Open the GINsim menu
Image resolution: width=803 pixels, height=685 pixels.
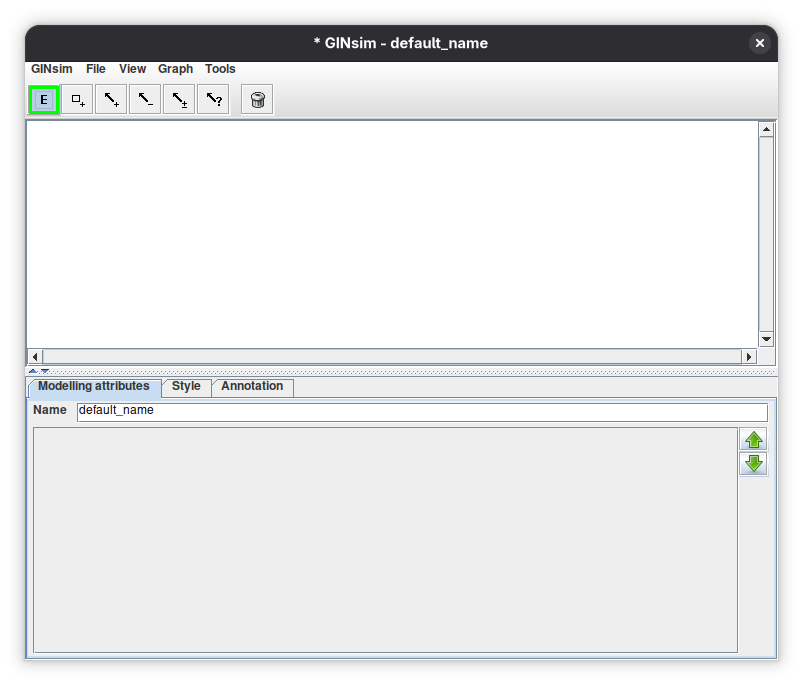point(52,69)
